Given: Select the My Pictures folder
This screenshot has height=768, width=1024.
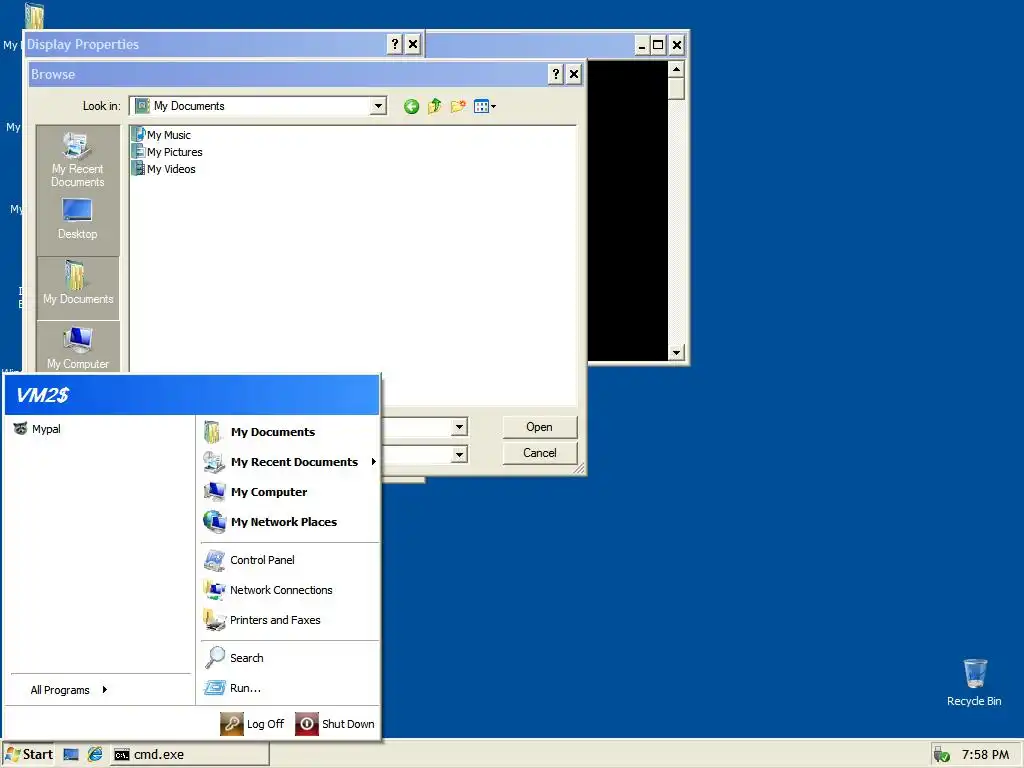Looking at the screenshot, I should point(168,152).
